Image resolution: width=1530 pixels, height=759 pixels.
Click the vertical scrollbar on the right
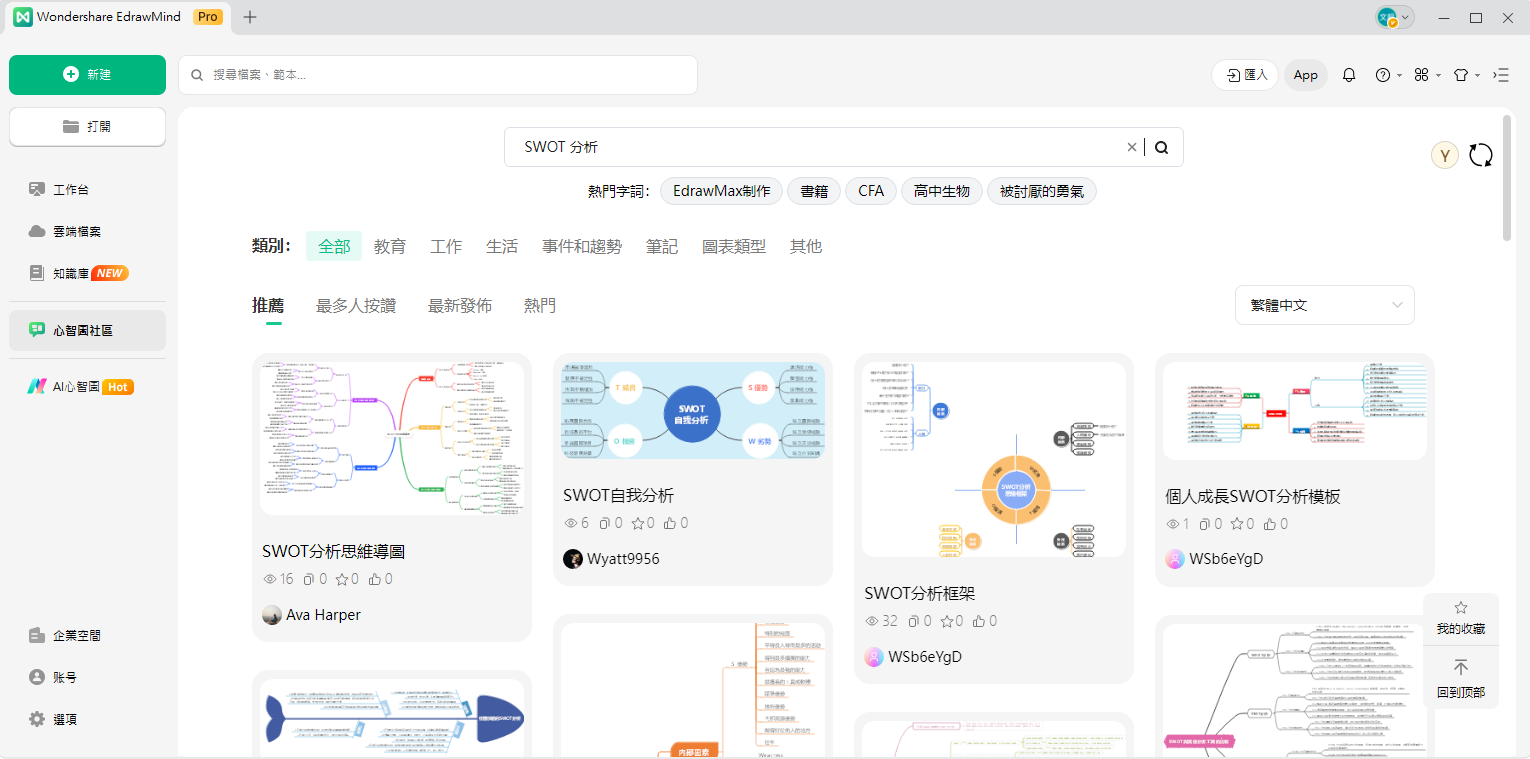(x=1507, y=178)
